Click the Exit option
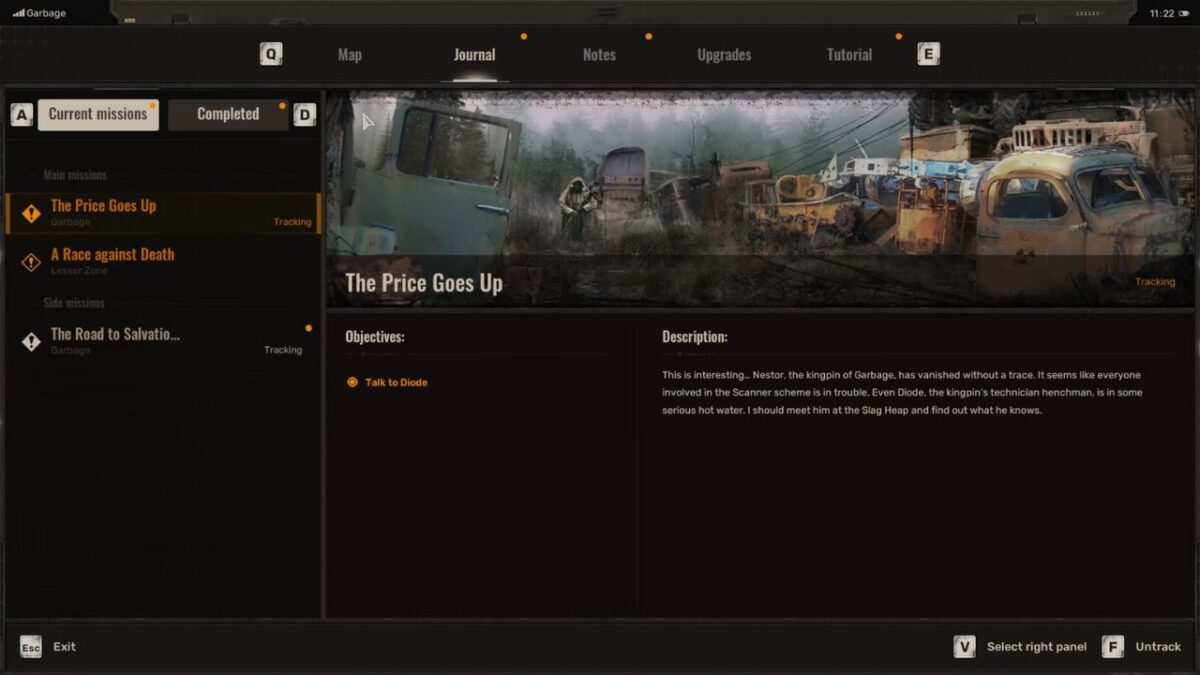 click(x=64, y=646)
